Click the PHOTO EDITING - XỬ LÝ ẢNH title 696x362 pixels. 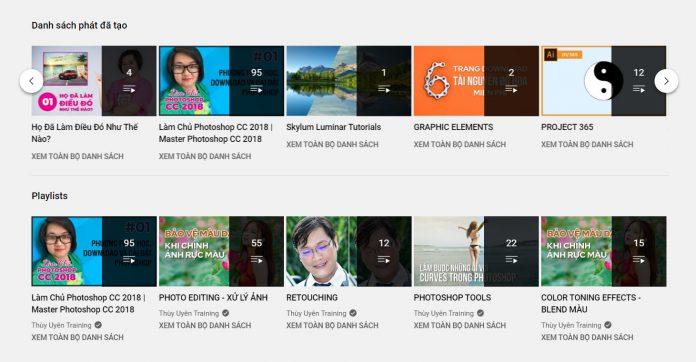[x=213, y=298]
